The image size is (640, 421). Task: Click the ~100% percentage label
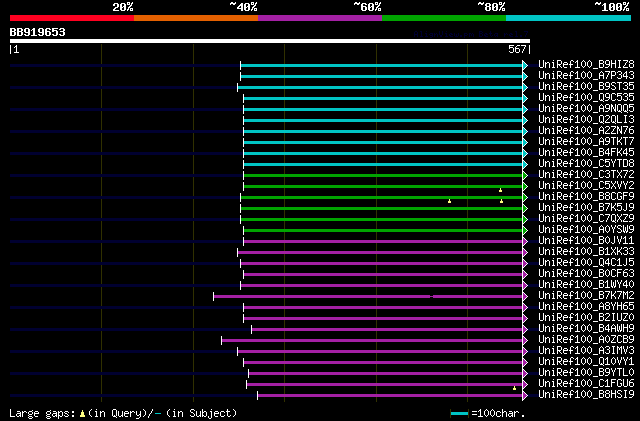[x=612, y=7]
